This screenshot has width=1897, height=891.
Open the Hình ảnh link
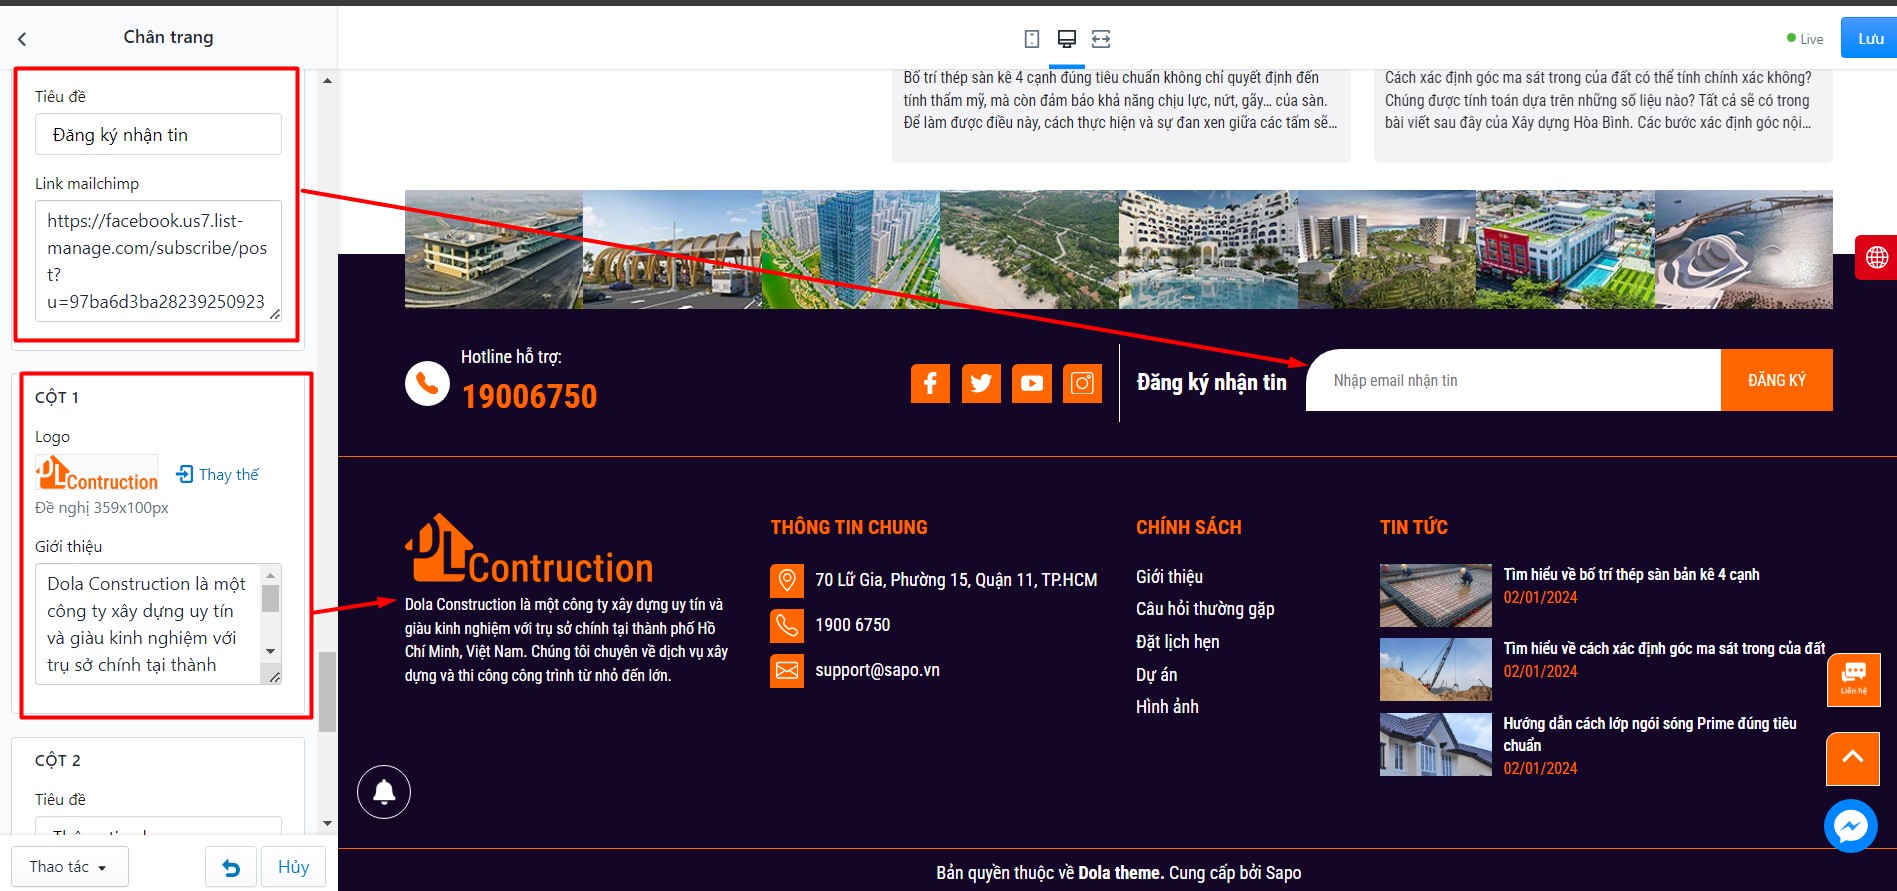(x=1167, y=707)
